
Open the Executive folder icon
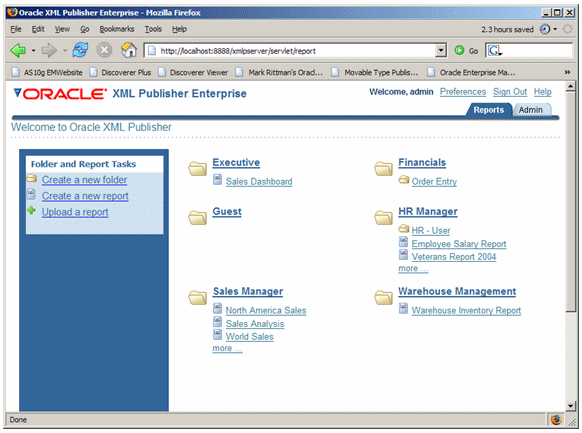197,168
